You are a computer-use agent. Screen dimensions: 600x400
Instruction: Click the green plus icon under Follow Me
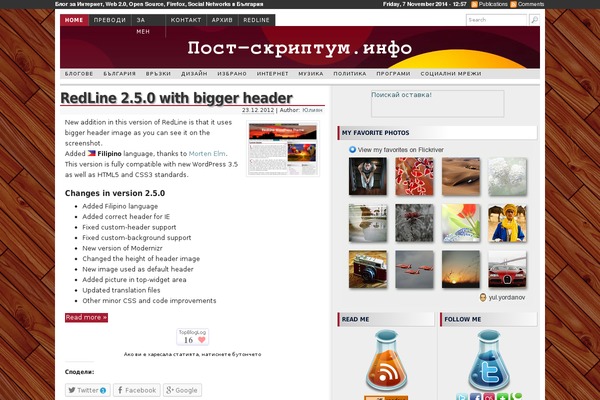(x=502, y=397)
